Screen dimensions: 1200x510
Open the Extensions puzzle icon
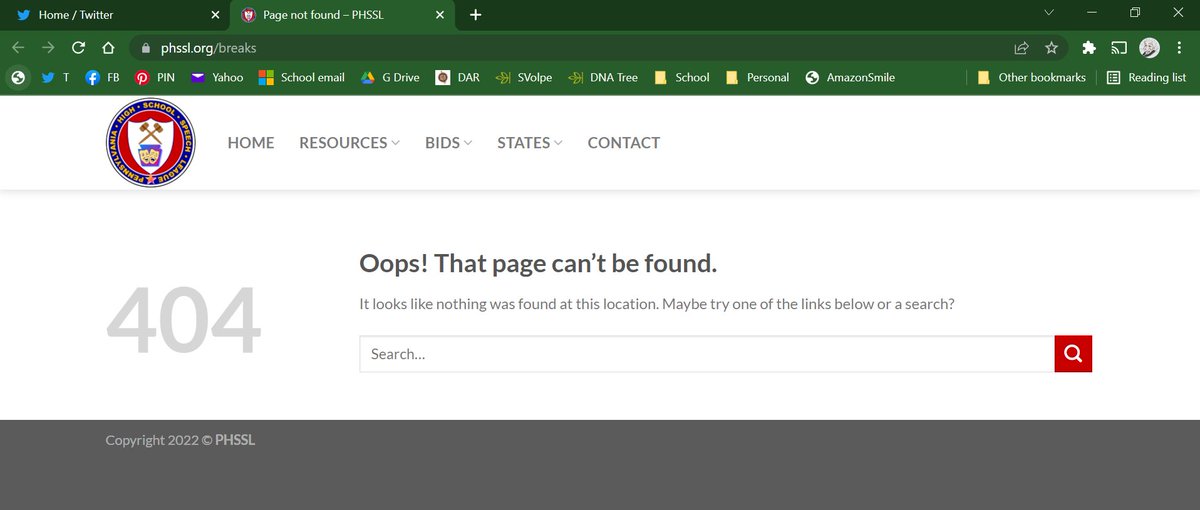coord(1089,47)
